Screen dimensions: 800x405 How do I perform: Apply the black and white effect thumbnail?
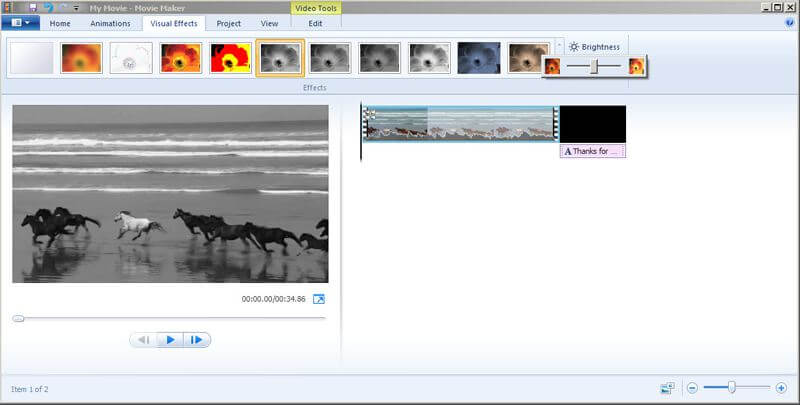pyautogui.click(x=280, y=59)
